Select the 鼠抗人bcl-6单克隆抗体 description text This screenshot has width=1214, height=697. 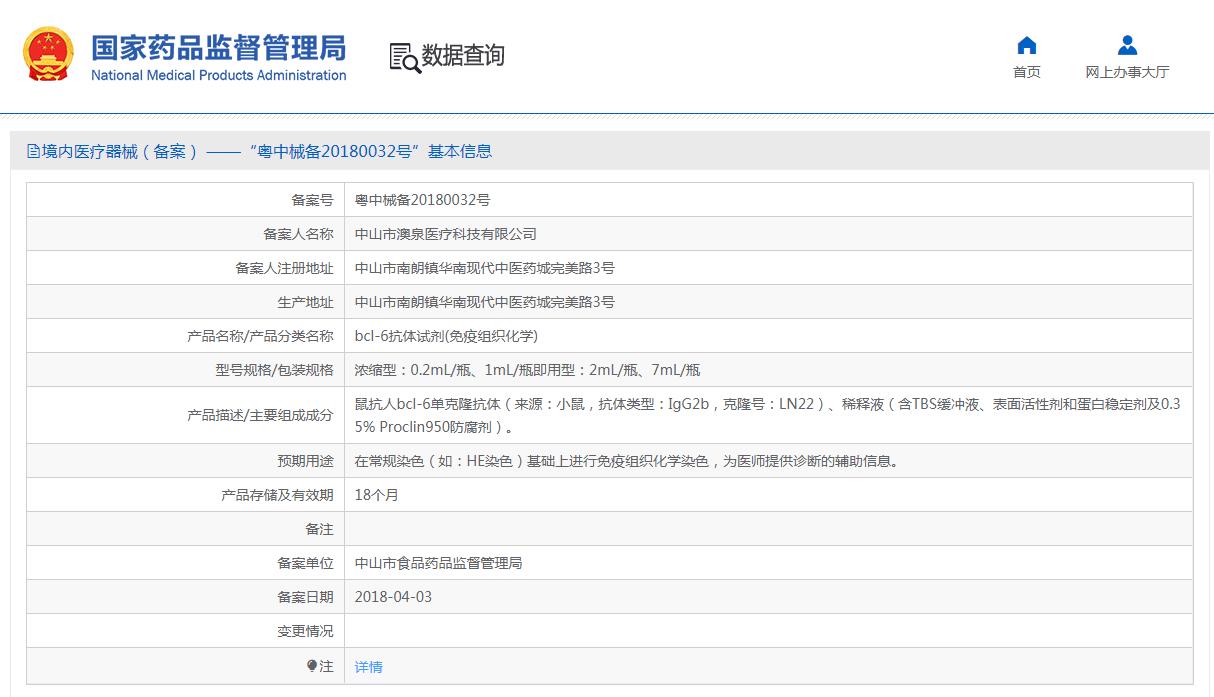pyautogui.click(x=768, y=415)
